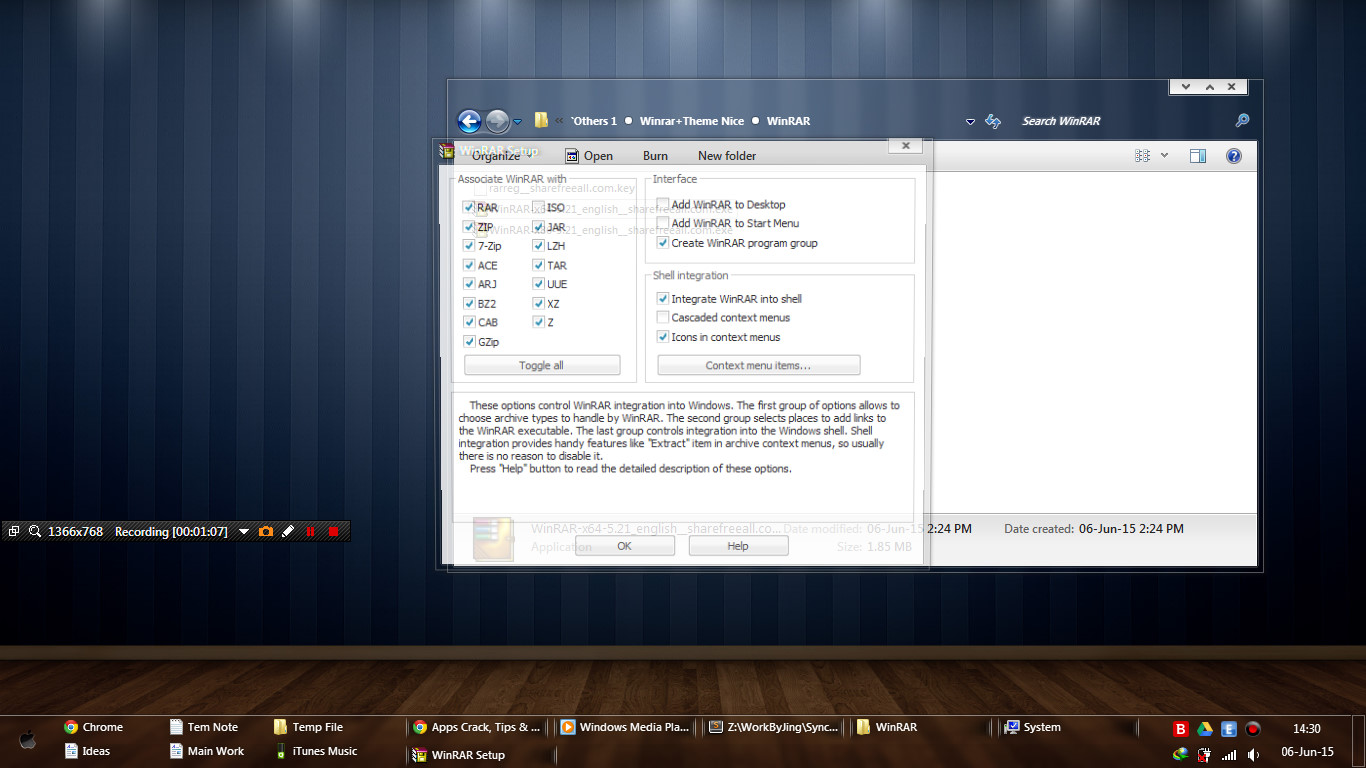The height and width of the screenshot is (768, 1366).
Task: Change the Explorer view layout
Action: [x=1143, y=156]
